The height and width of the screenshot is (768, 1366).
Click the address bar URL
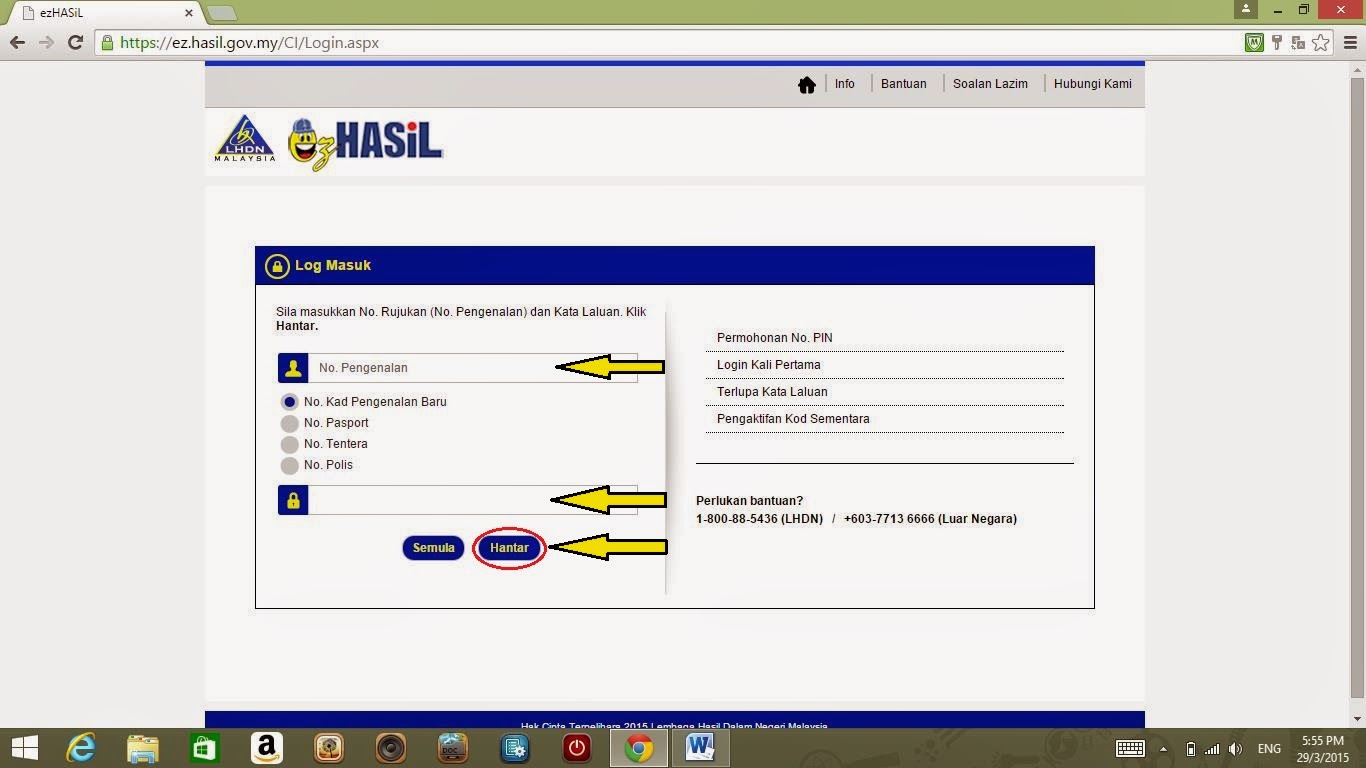point(249,43)
